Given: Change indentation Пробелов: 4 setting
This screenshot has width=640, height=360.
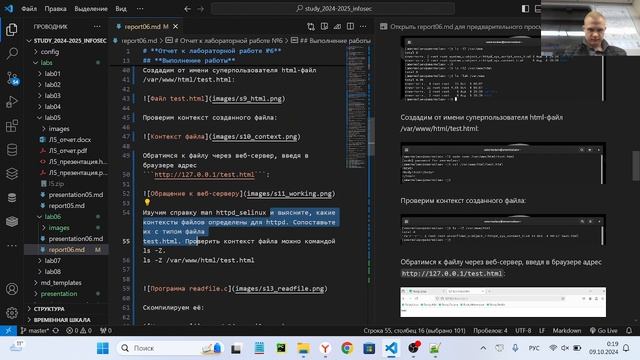Looking at the screenshot, I should click(491, 331).
